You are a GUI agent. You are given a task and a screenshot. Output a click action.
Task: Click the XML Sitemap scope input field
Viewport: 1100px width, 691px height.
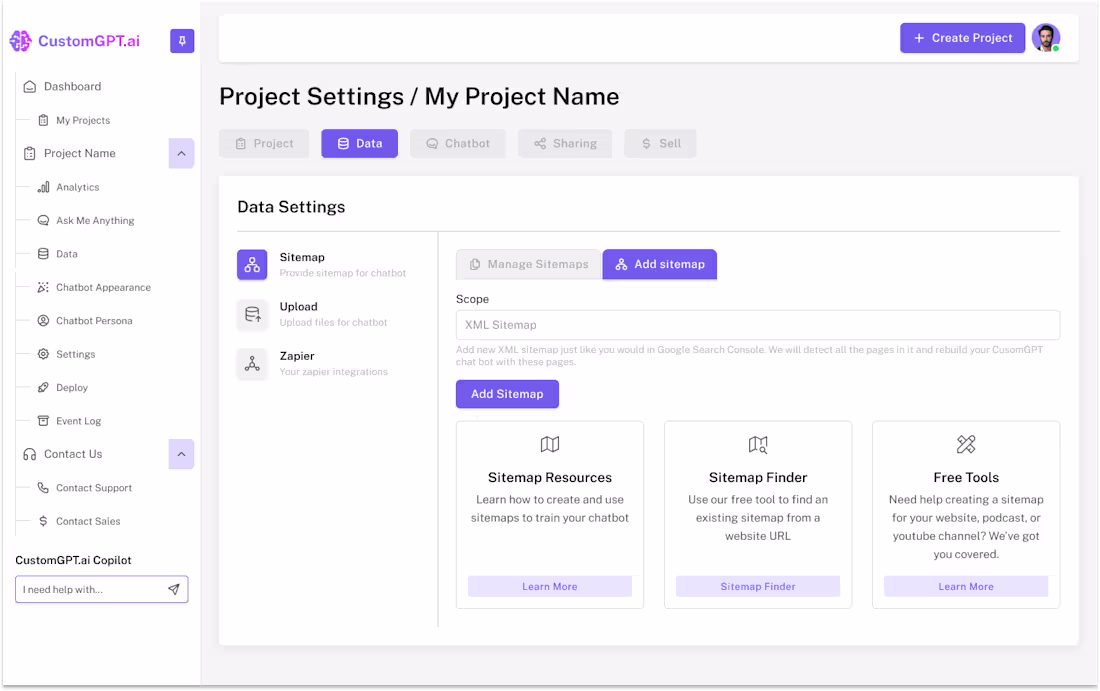click(757, 324)
